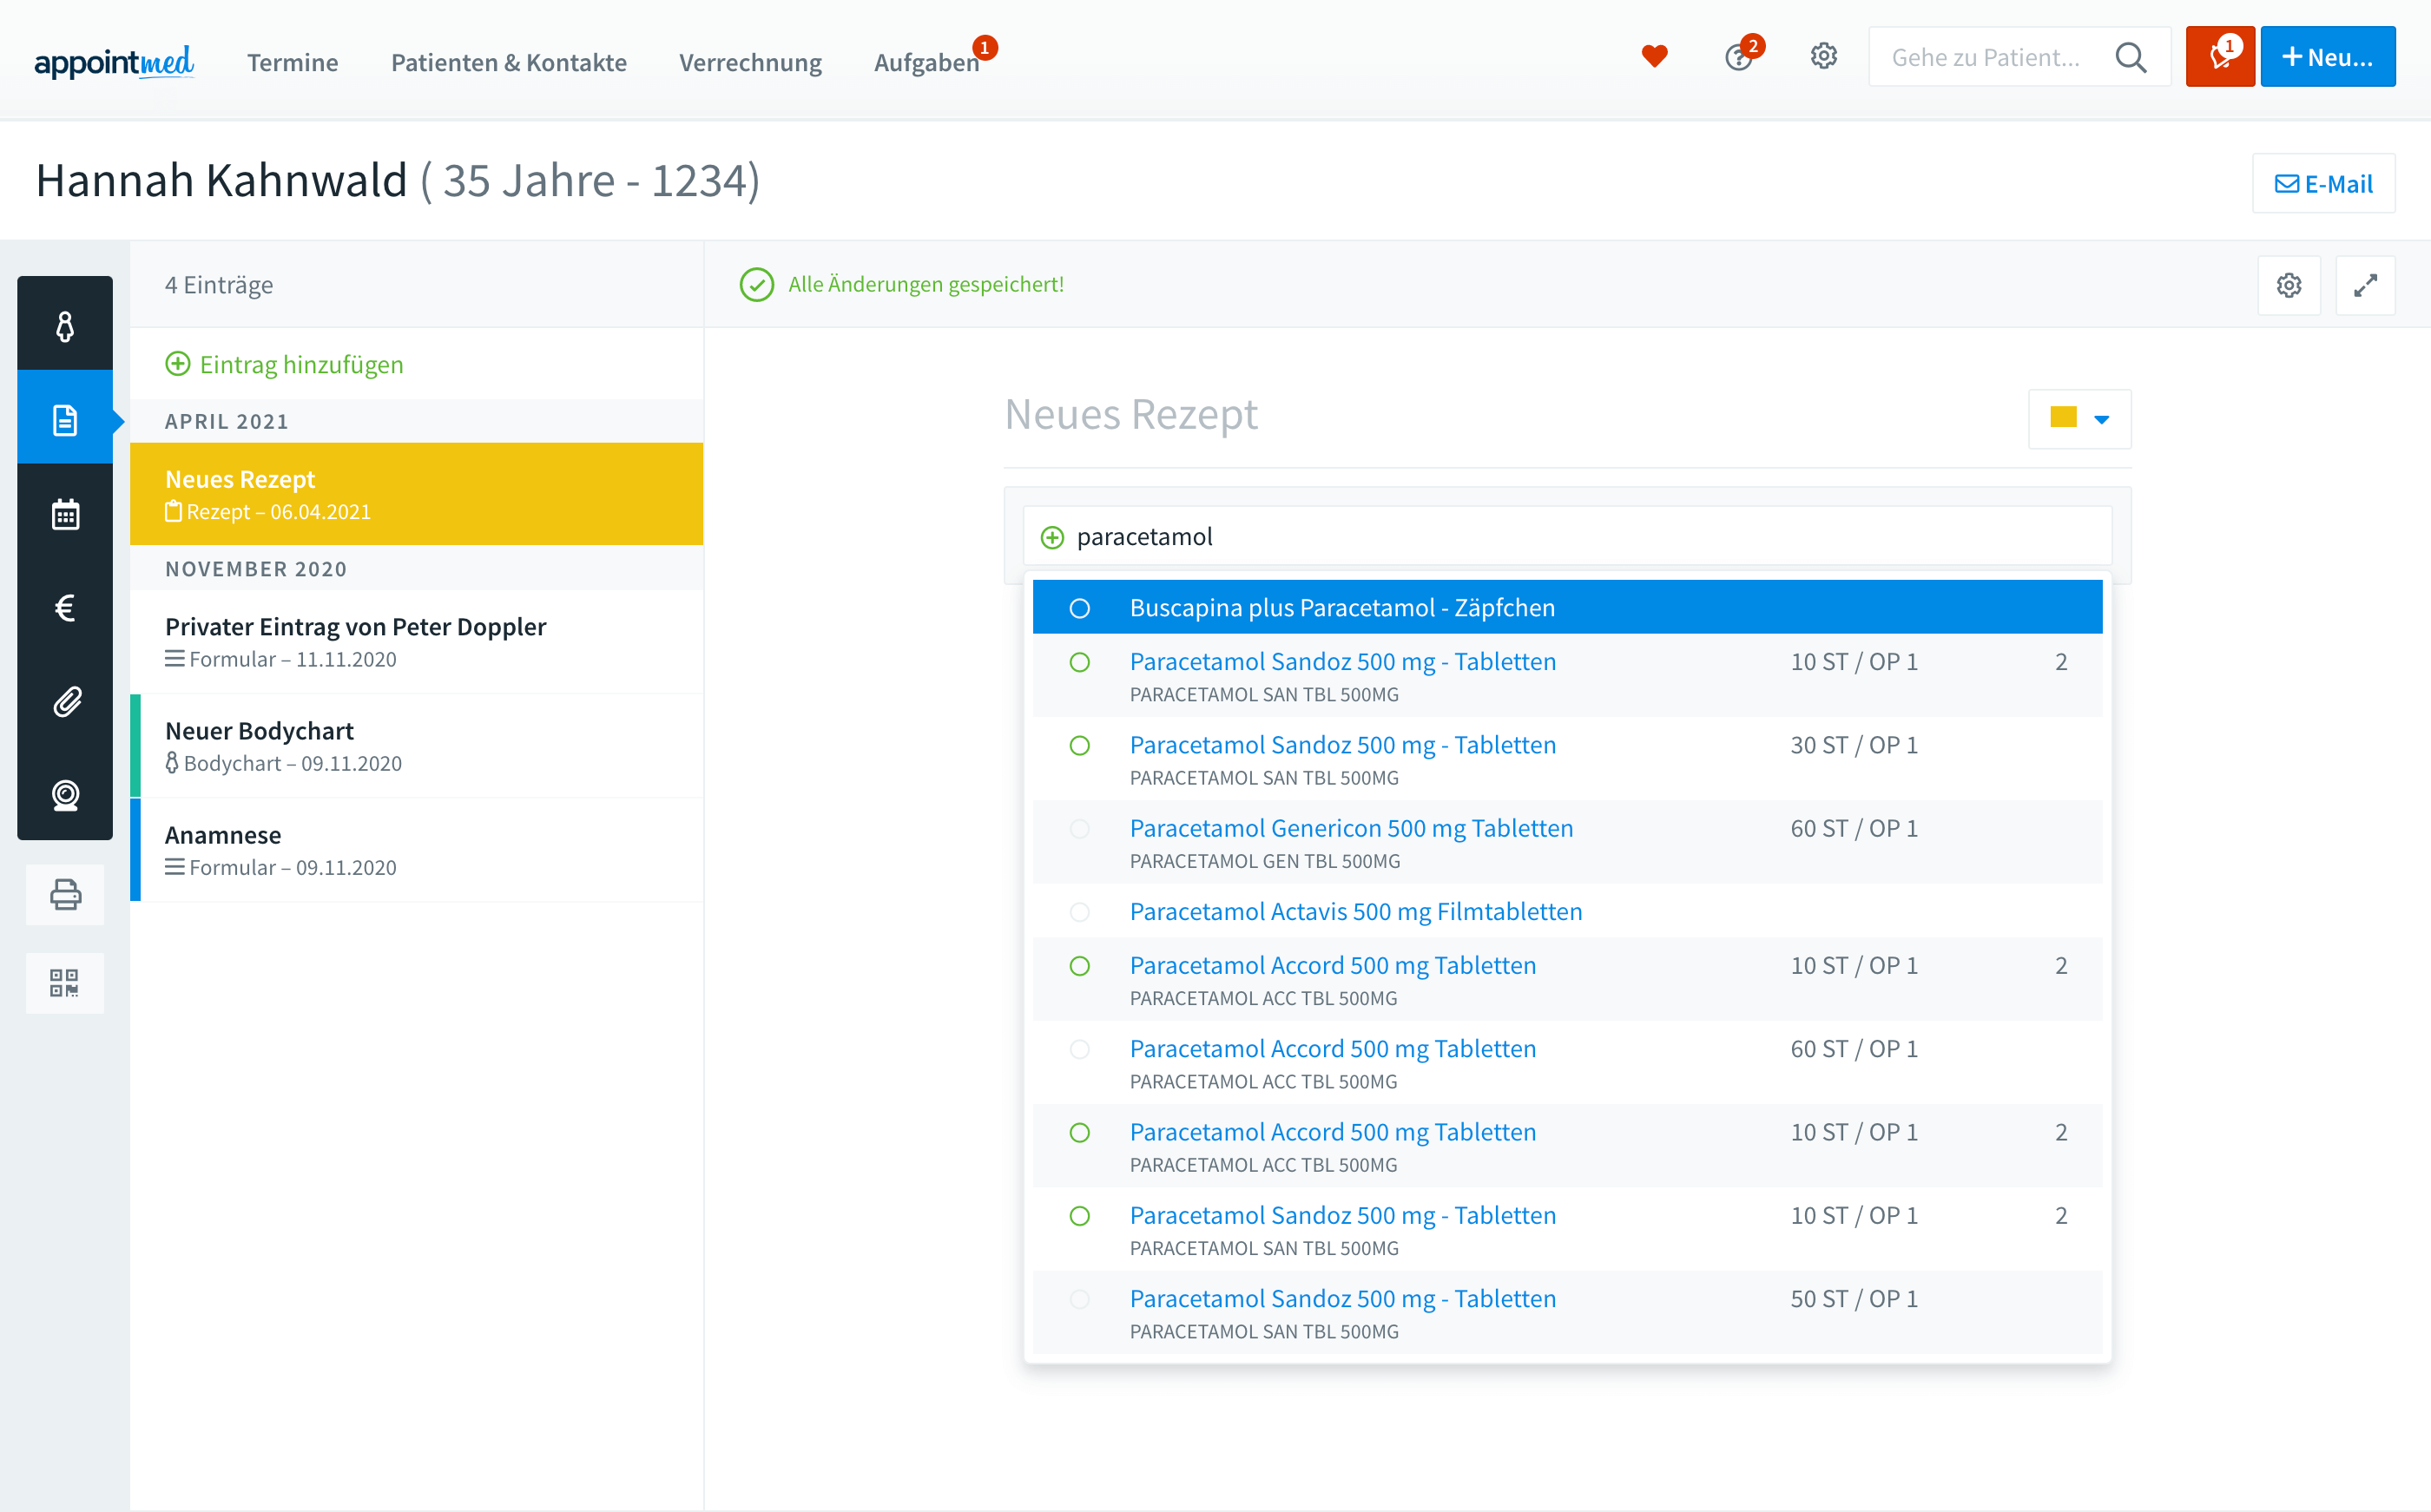Click the Gehe zu Patient search field
Screen dimensions: 2431x1512
click(1985, 57)
